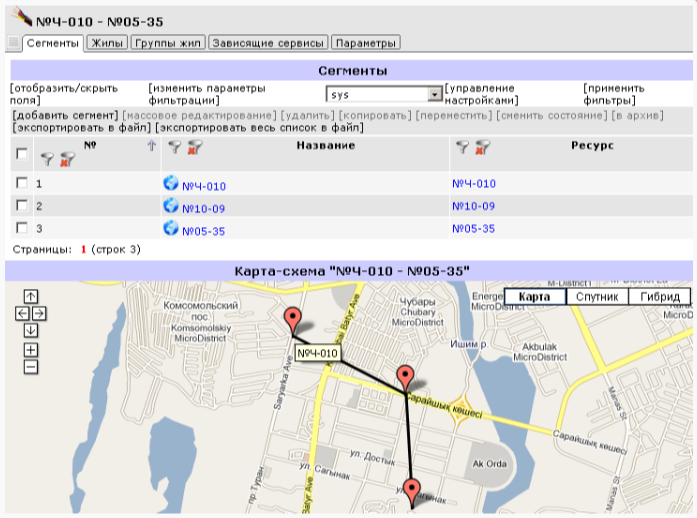Open the sys settings dropdown
The width and height of the screenshot is (697, 518).
point(384,94)
